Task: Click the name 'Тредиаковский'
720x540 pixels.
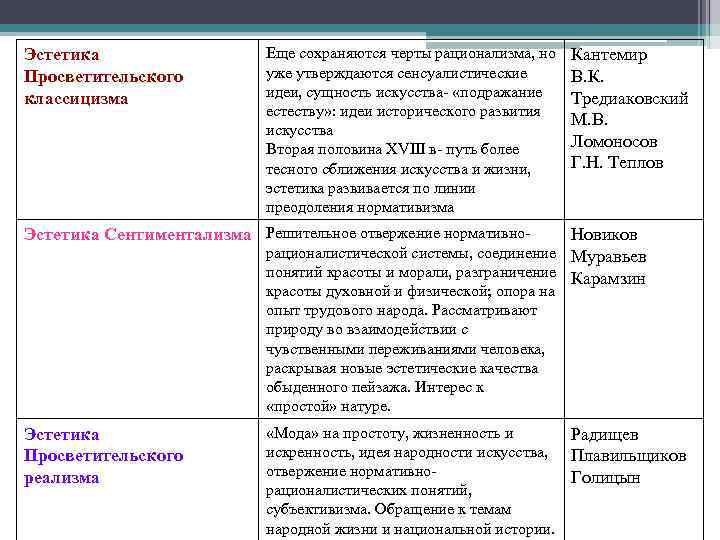Action: coord(630,98)
